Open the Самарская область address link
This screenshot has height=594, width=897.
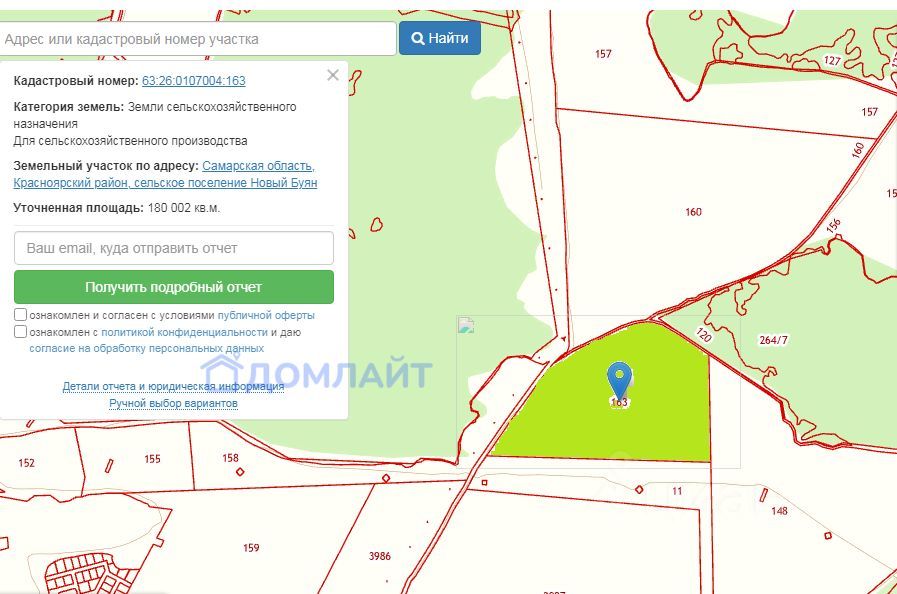[x=258, y=166]
